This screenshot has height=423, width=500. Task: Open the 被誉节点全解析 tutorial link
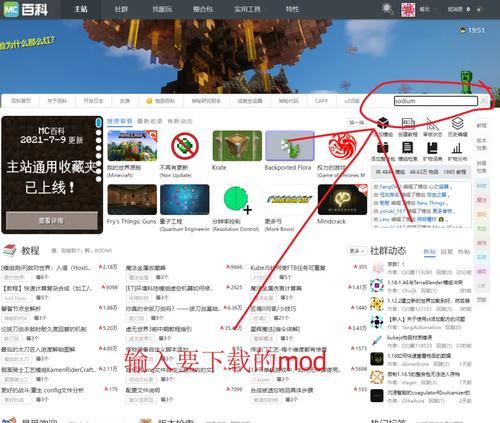pyautogui.click(x=21, y=309)
